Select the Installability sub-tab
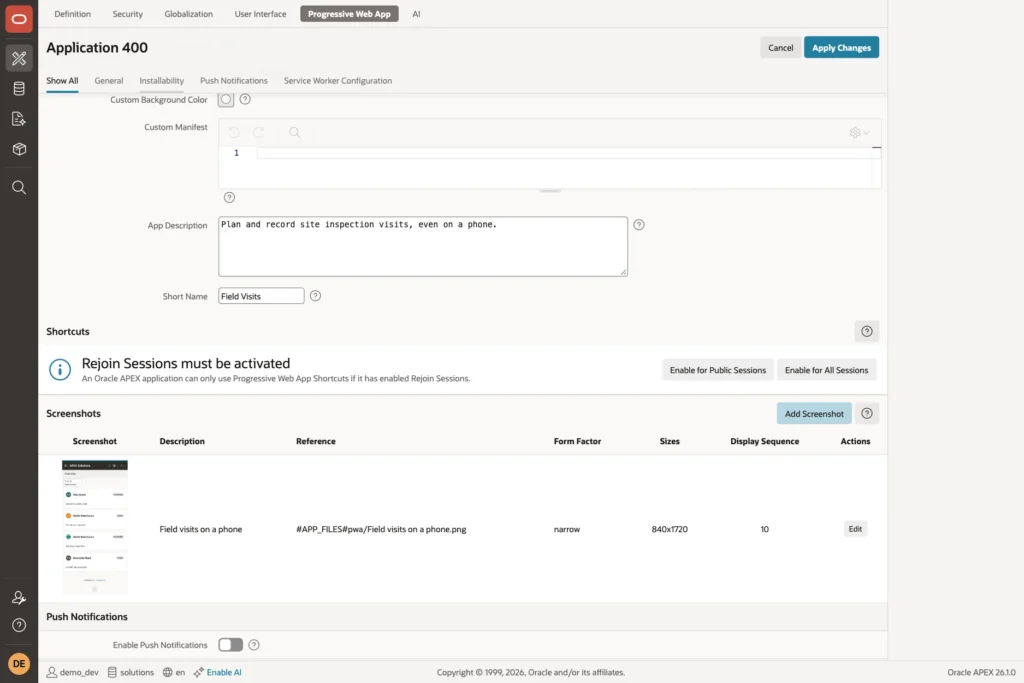This screenshot has width=1024, height=683. click(161, 81)
